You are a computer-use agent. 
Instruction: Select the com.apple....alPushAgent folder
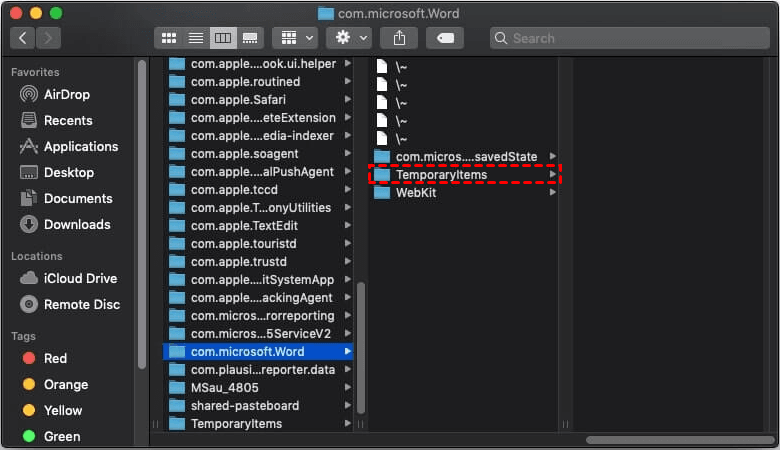coord(258,172)
